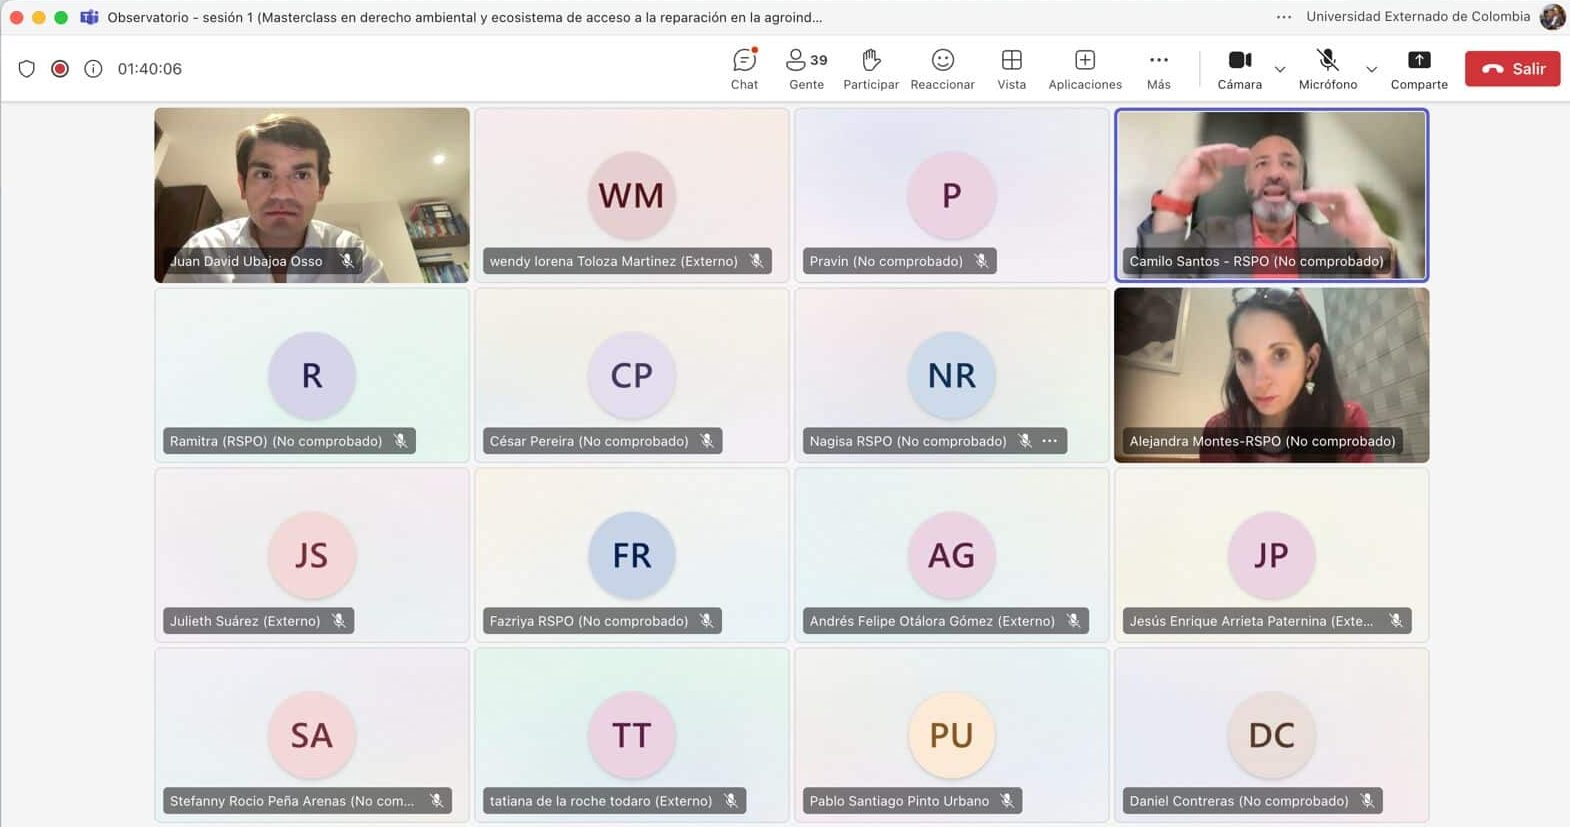Click the shield privacy icon
The height and width of the screenshot is (827, 1570).
coord(27,69)
